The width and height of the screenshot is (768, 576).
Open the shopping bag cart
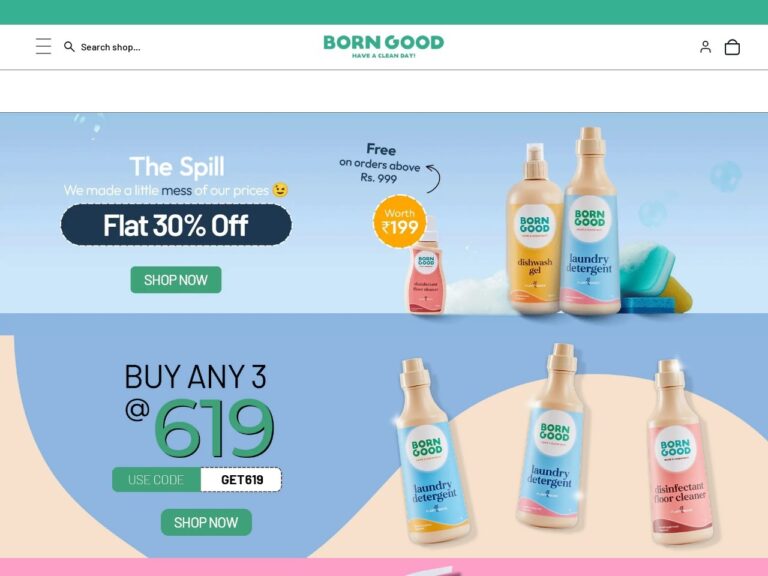pos(732,47)
